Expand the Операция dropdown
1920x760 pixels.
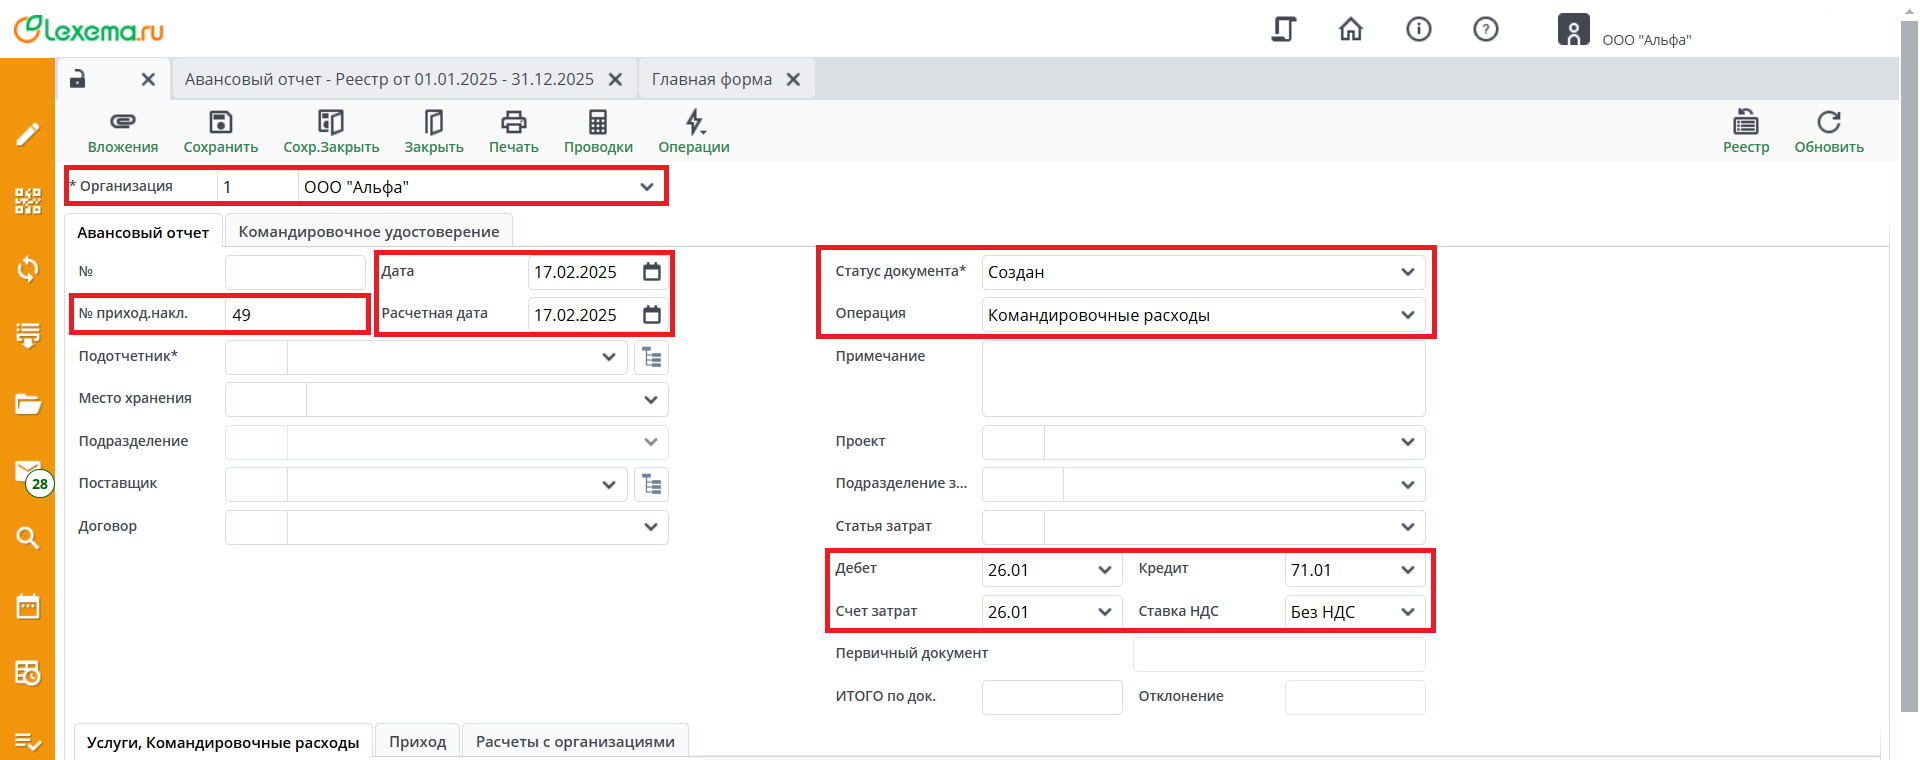(1407, 315)
